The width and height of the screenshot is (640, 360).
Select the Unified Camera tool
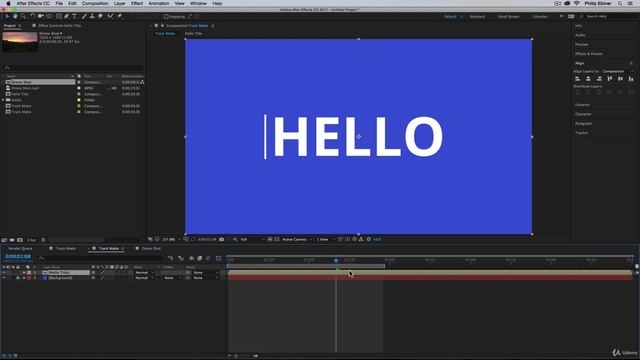(x=40, y=16)
